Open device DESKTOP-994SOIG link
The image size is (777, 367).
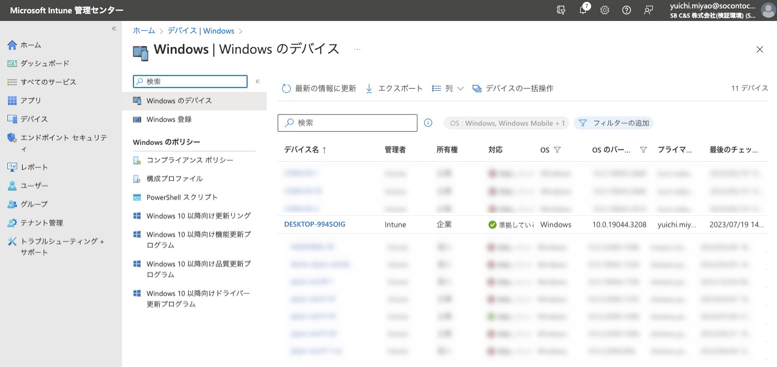click(315, 224)
